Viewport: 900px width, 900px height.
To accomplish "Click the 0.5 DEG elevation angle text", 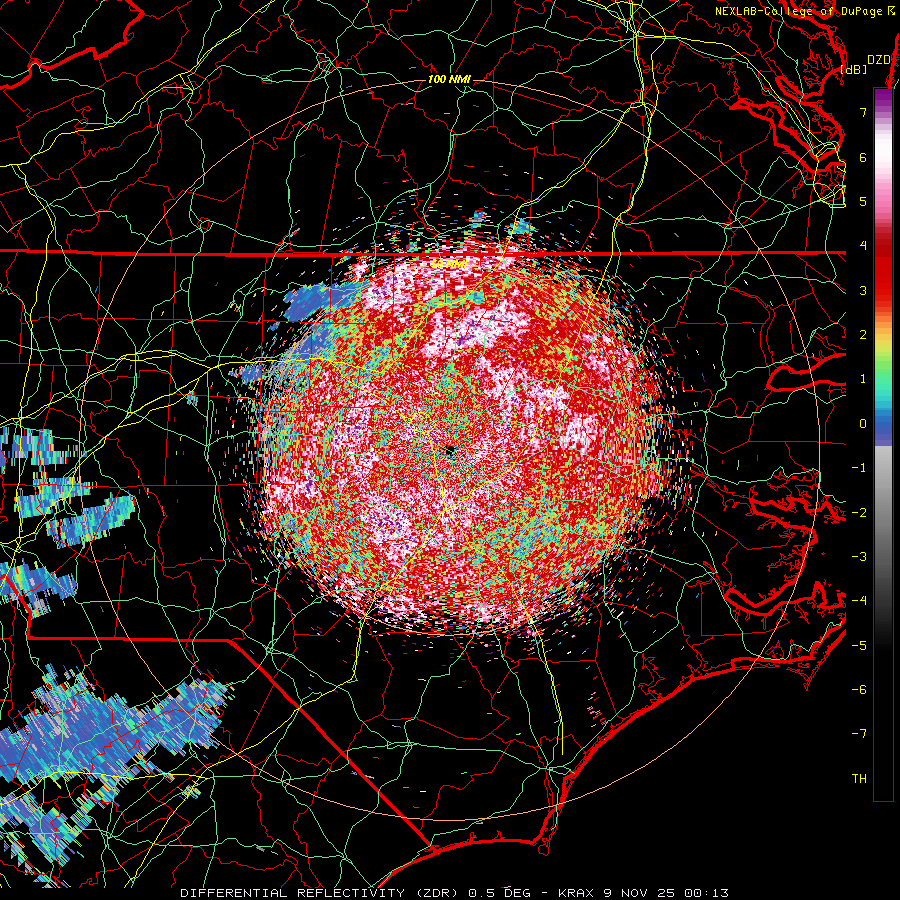I will pos(499,893).
